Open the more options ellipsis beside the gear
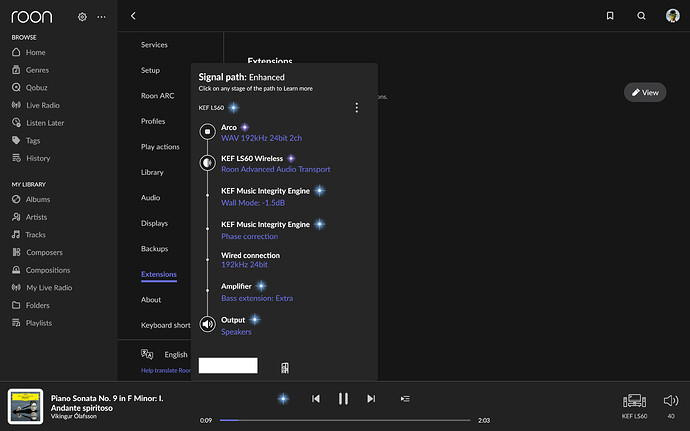690x431 pixels. [x=101, y=17]
